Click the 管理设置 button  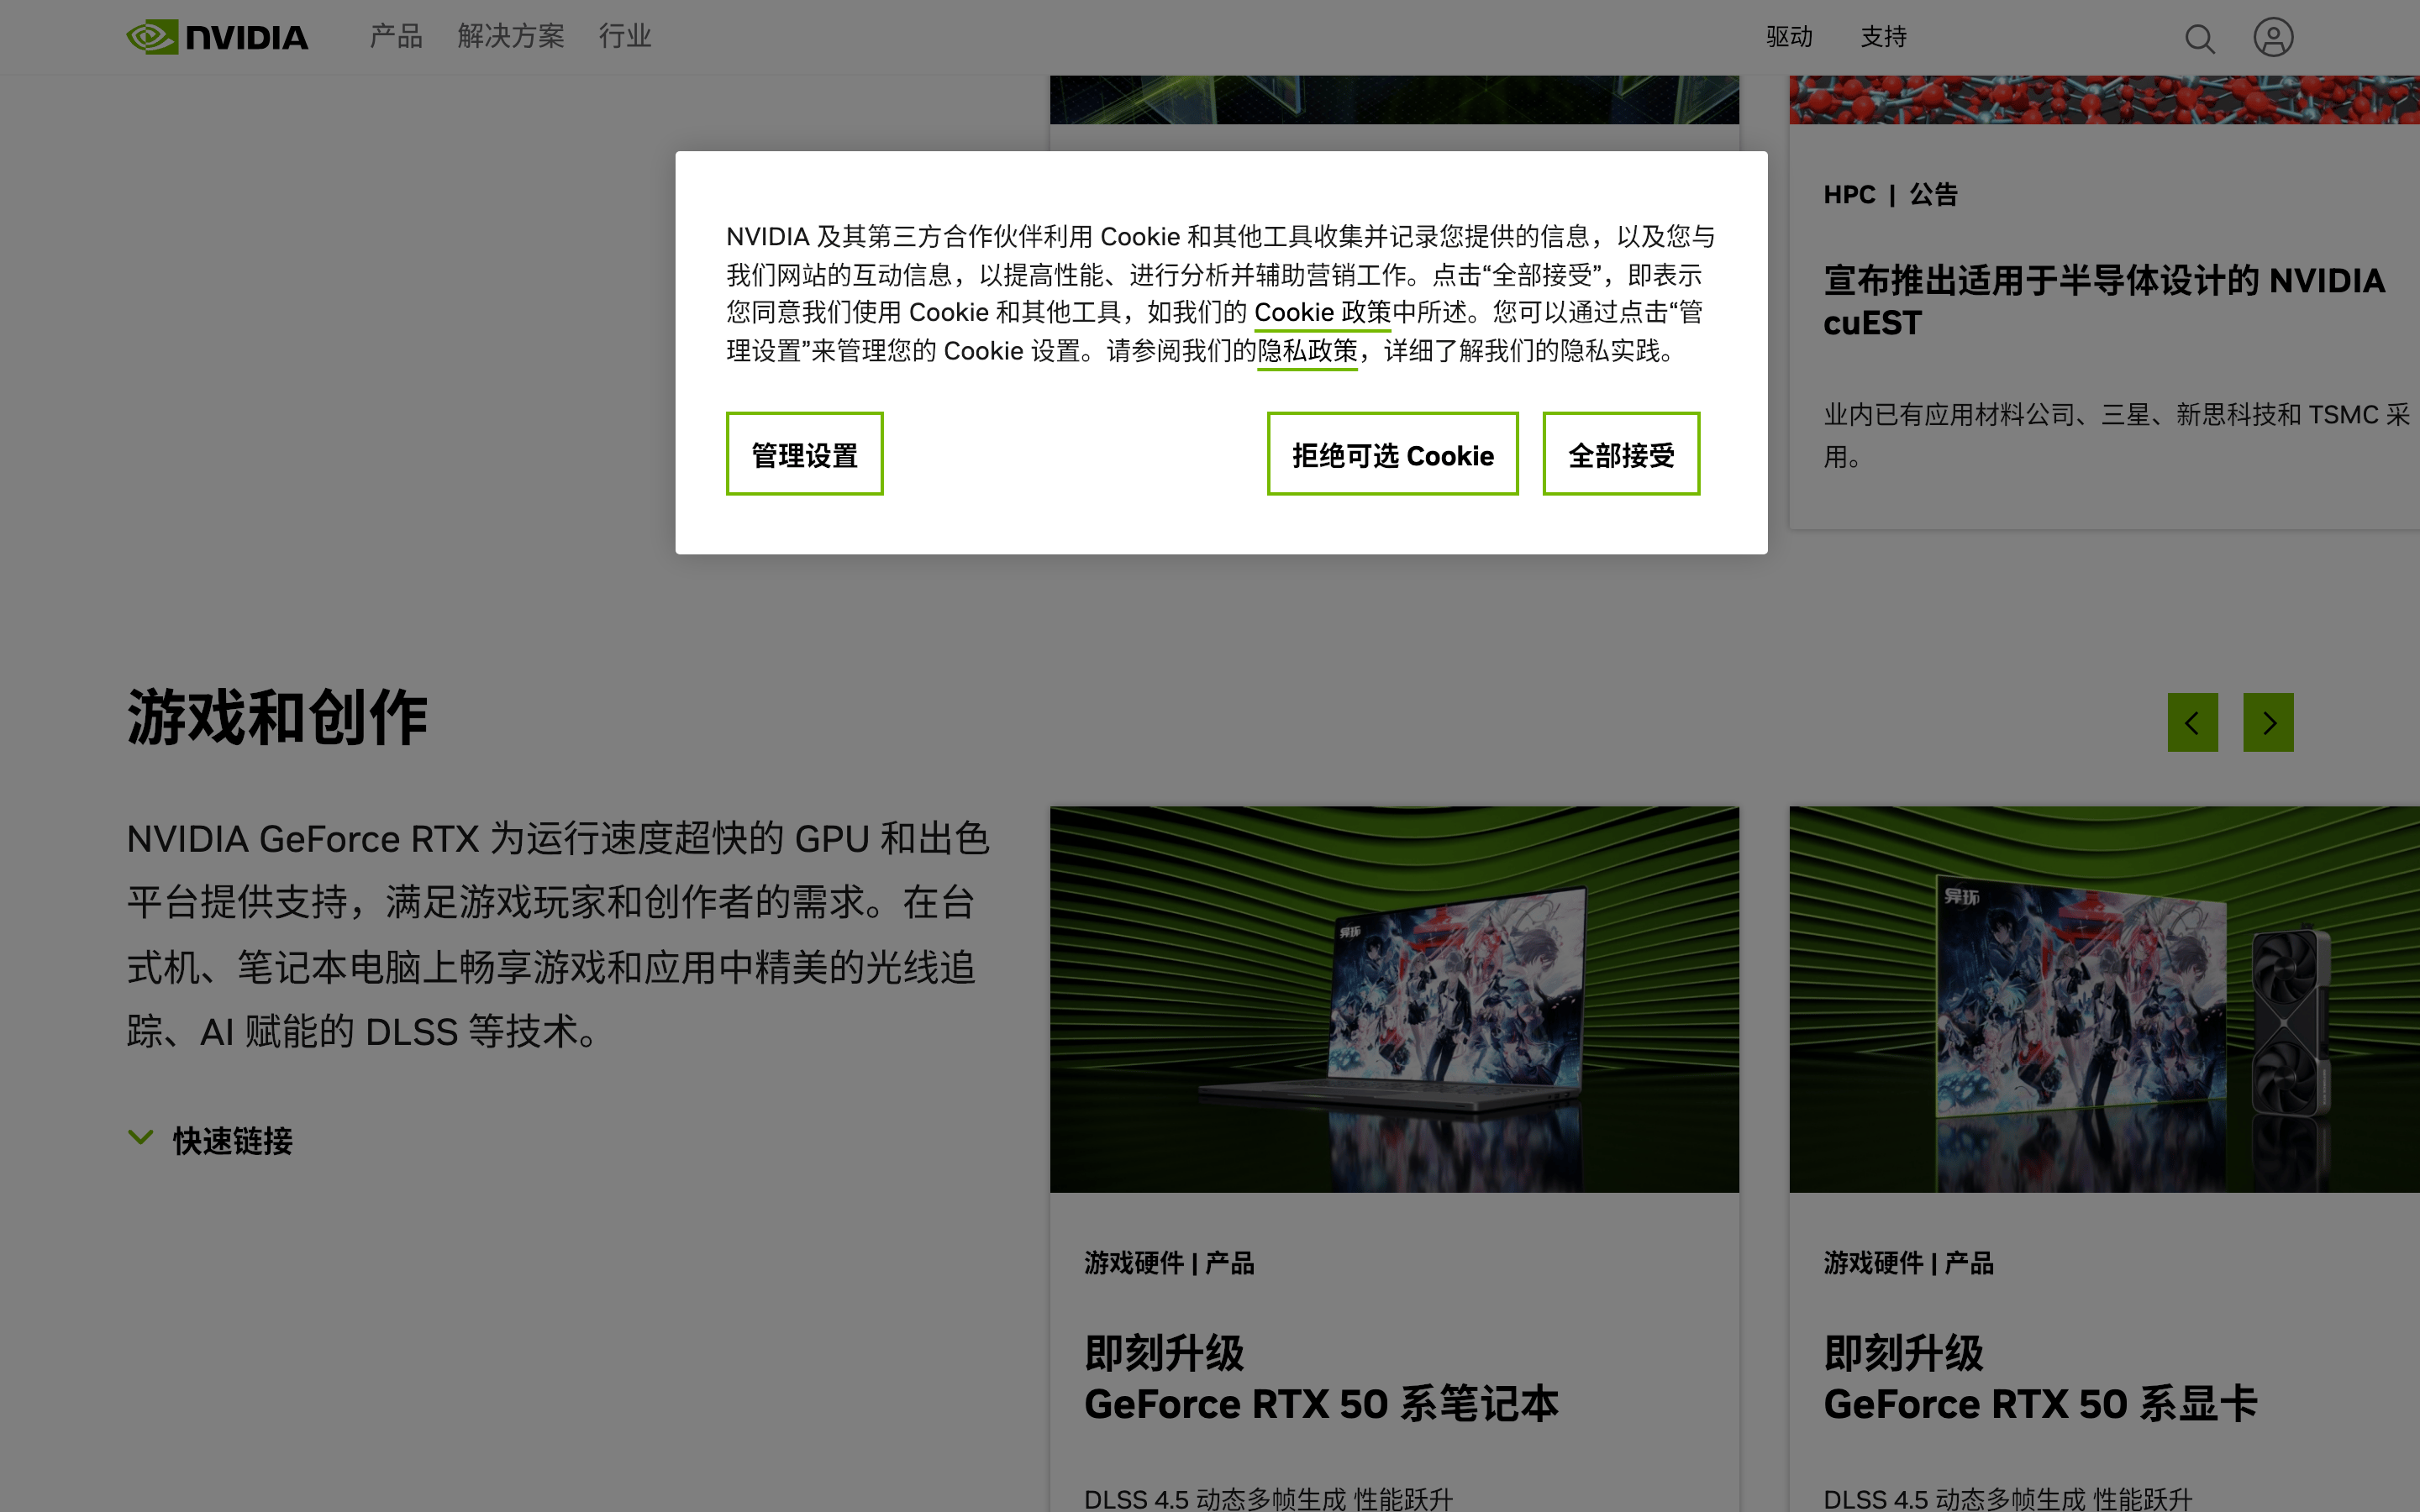pos(804,454)
